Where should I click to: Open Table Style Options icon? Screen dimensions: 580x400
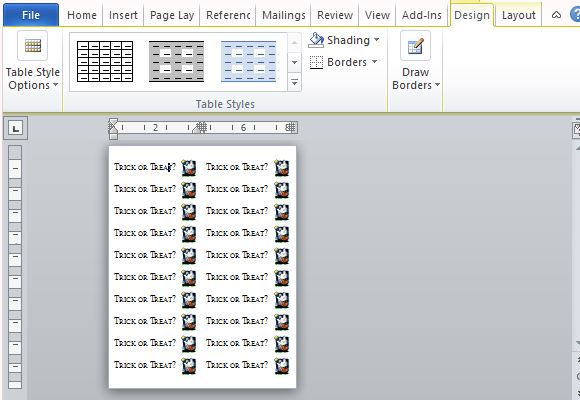click(x=33, y=46)
